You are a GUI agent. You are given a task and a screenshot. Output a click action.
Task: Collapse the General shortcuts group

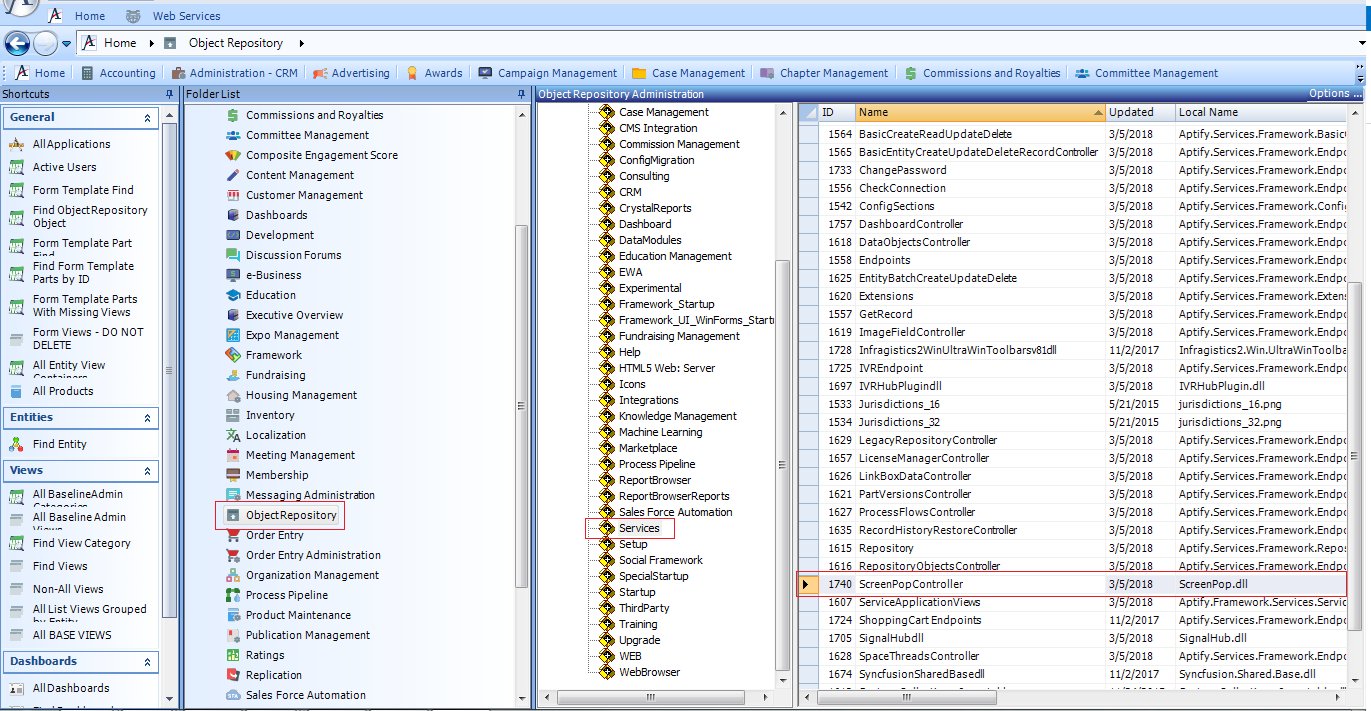[x=148, y=118]
